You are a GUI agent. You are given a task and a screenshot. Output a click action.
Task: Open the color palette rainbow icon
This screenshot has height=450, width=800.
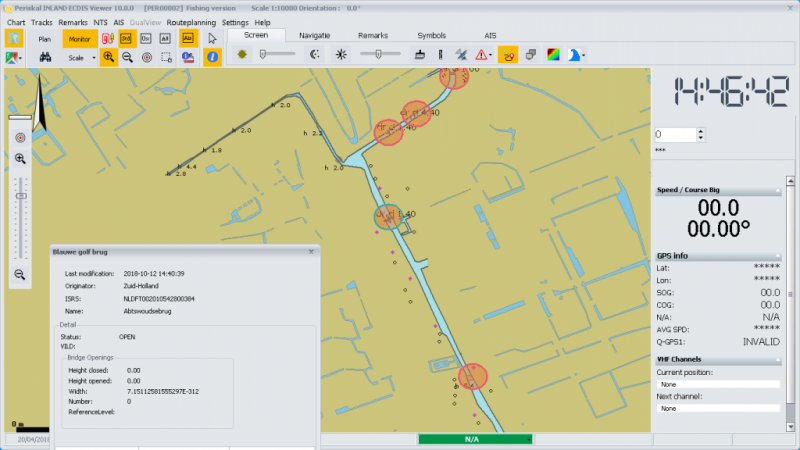click(554, 55)
